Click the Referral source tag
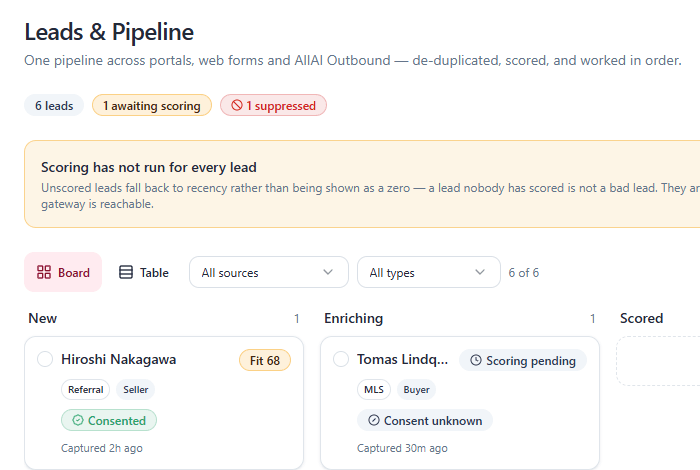Image resolution: width=700 pixels, height=470 pixels. (x=86, y=390)
